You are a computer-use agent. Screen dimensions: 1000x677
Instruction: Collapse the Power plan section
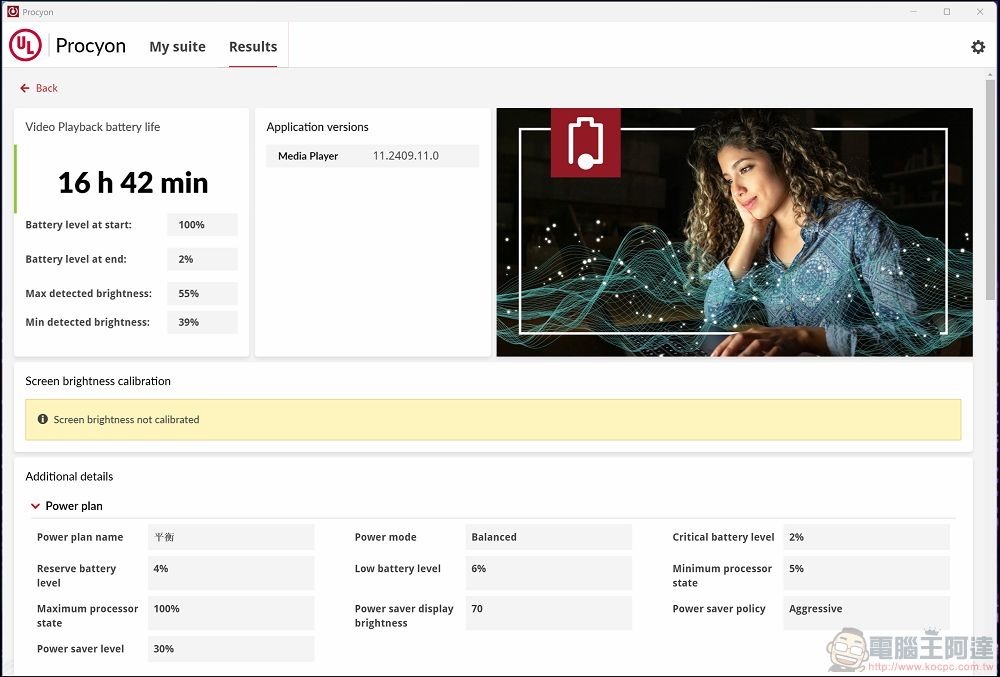[36, 506]
